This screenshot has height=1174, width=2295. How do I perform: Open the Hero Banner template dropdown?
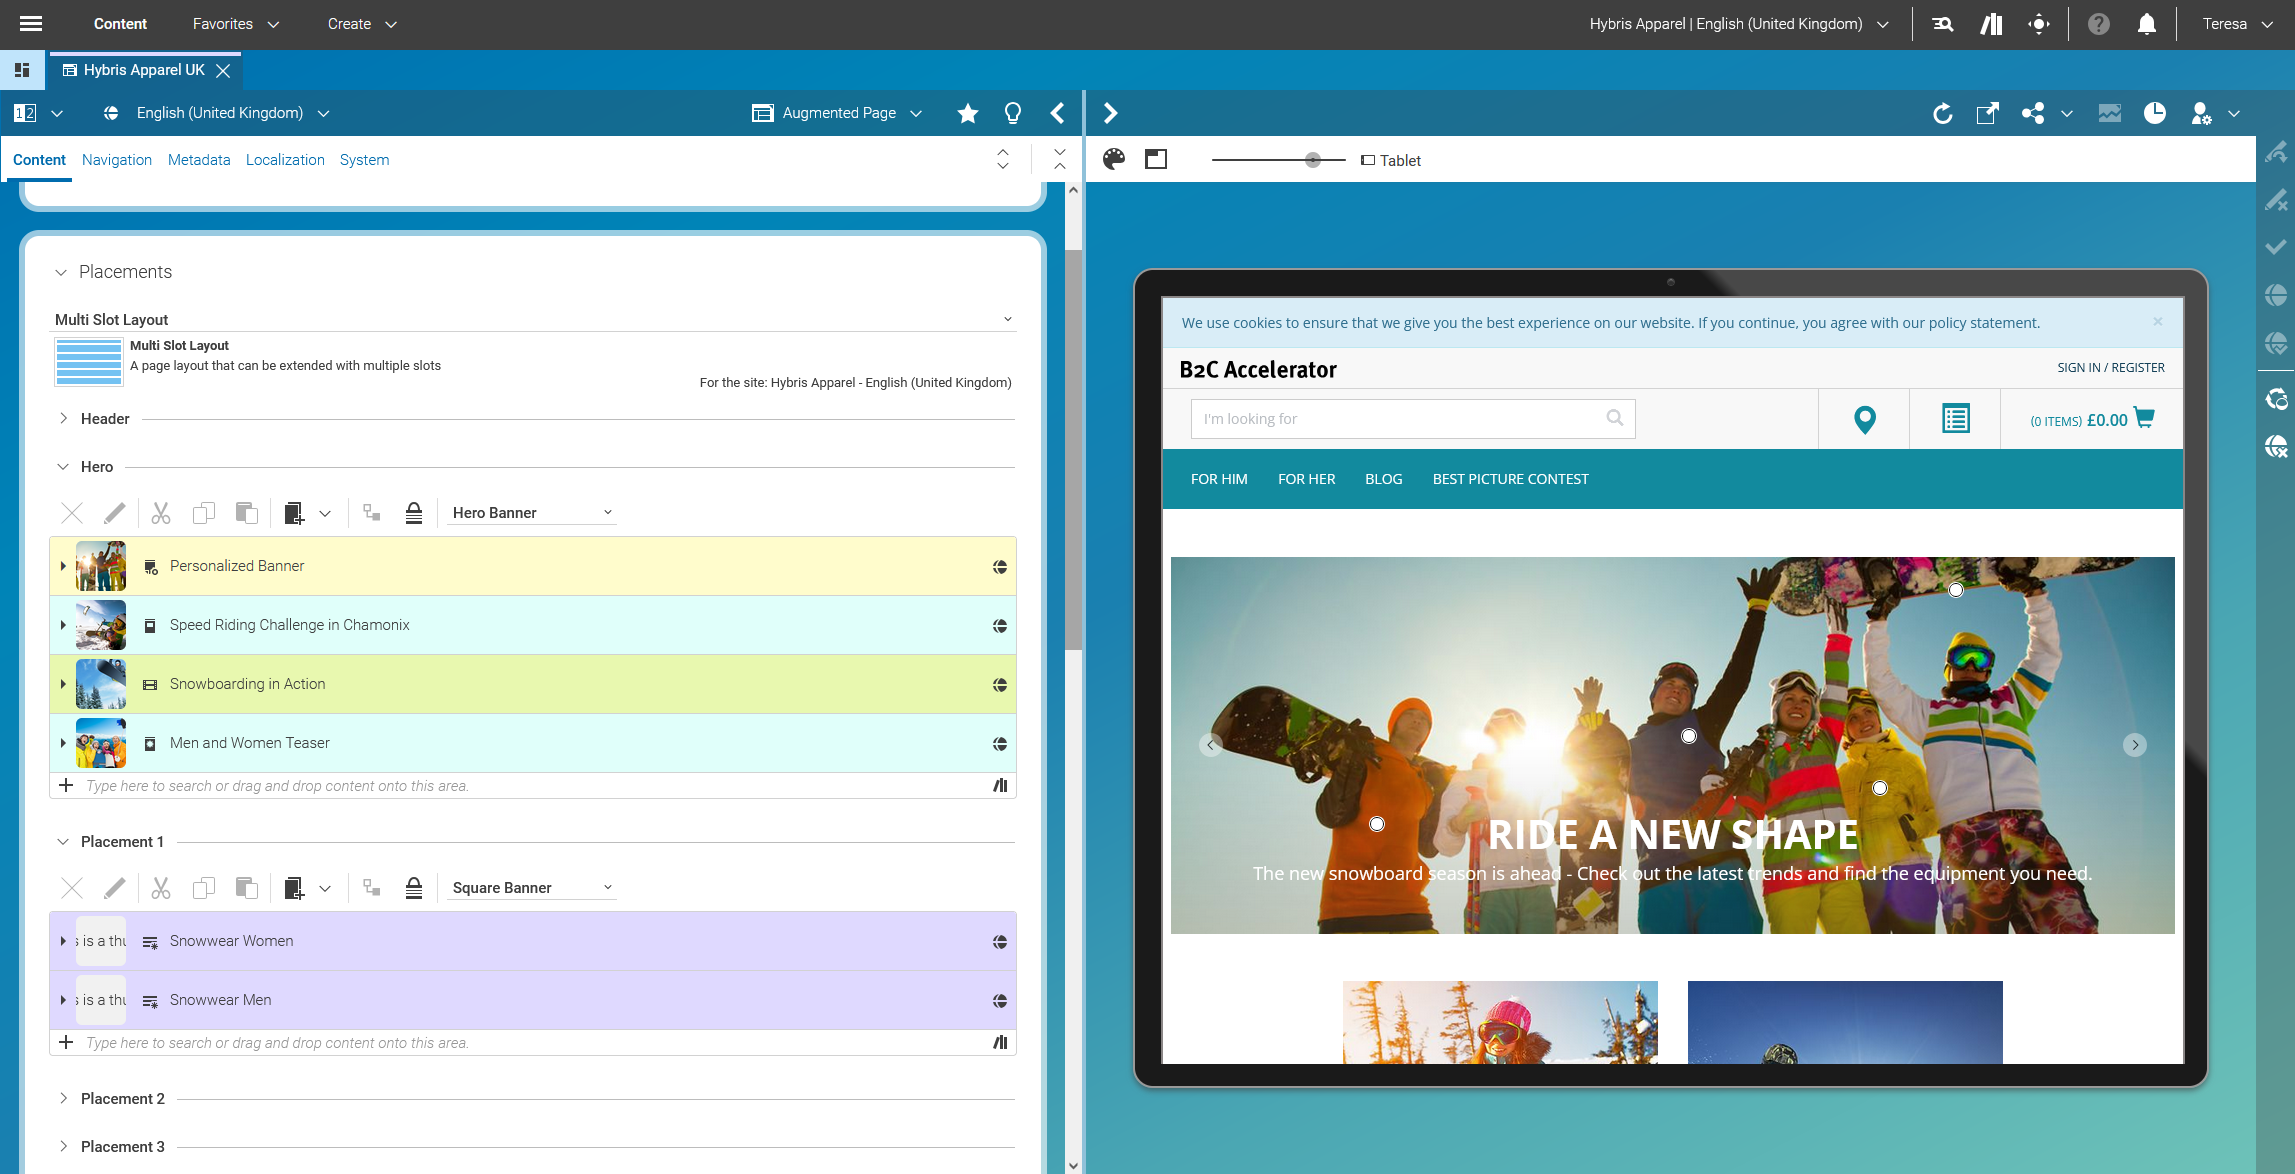point(531,512)
